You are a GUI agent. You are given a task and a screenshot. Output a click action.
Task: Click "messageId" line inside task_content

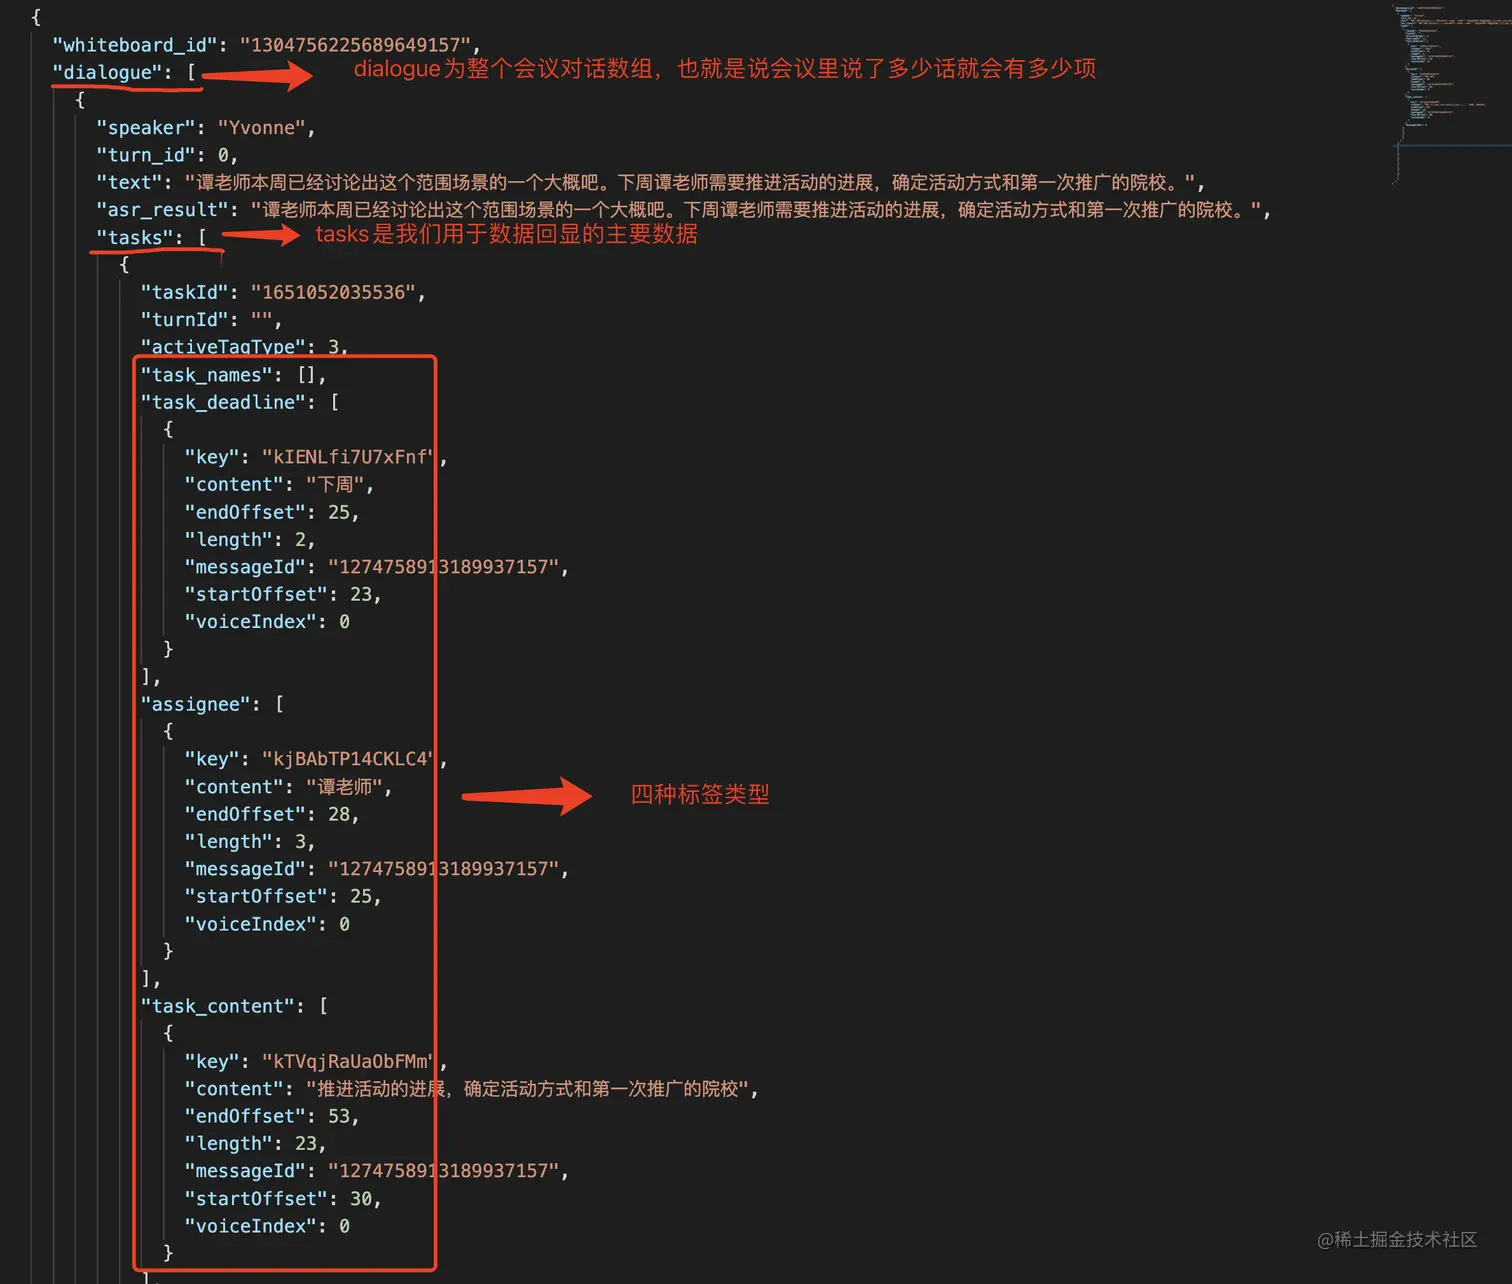(377, 1171)
